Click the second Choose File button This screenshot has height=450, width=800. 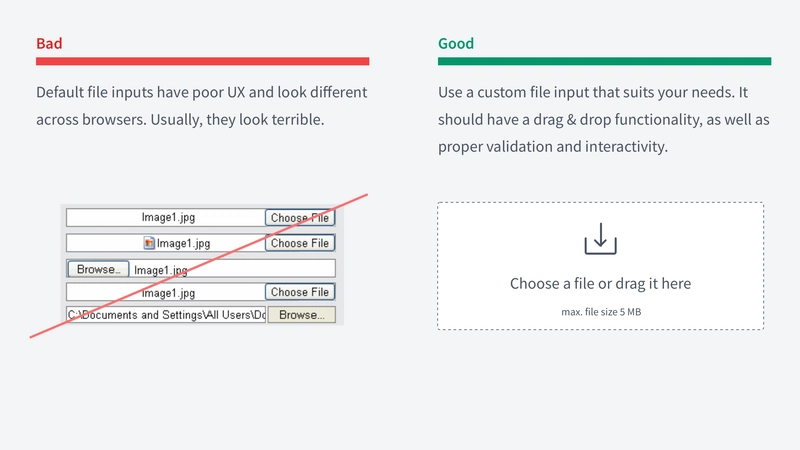tap(299, 243)
